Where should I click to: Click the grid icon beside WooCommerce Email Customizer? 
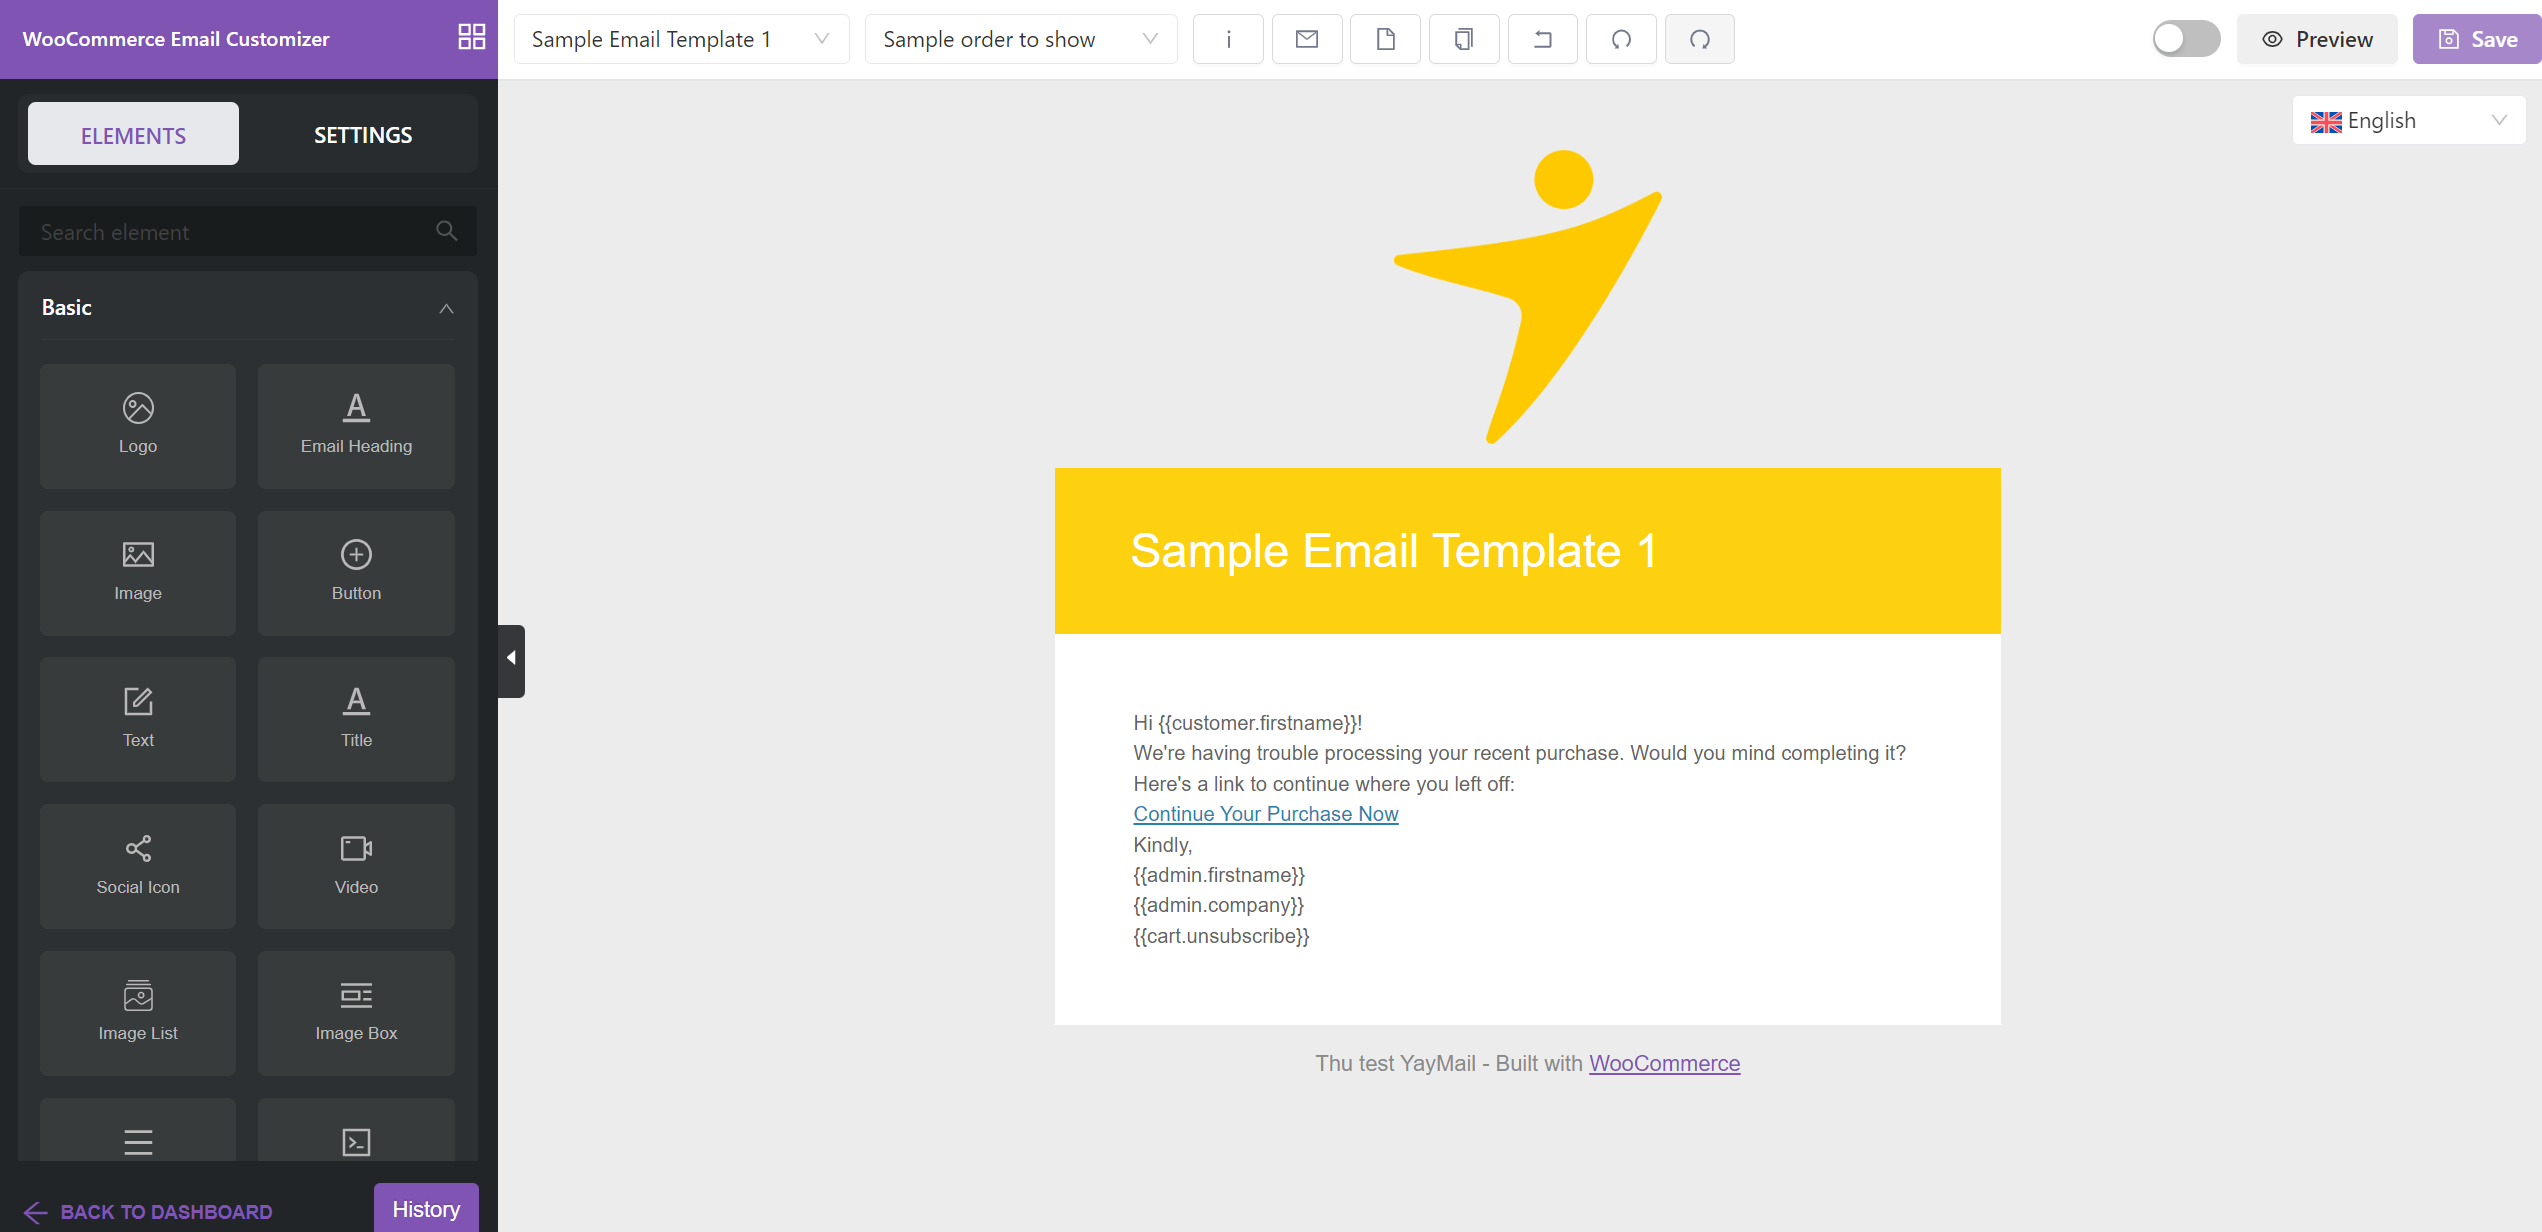[471, 37]
